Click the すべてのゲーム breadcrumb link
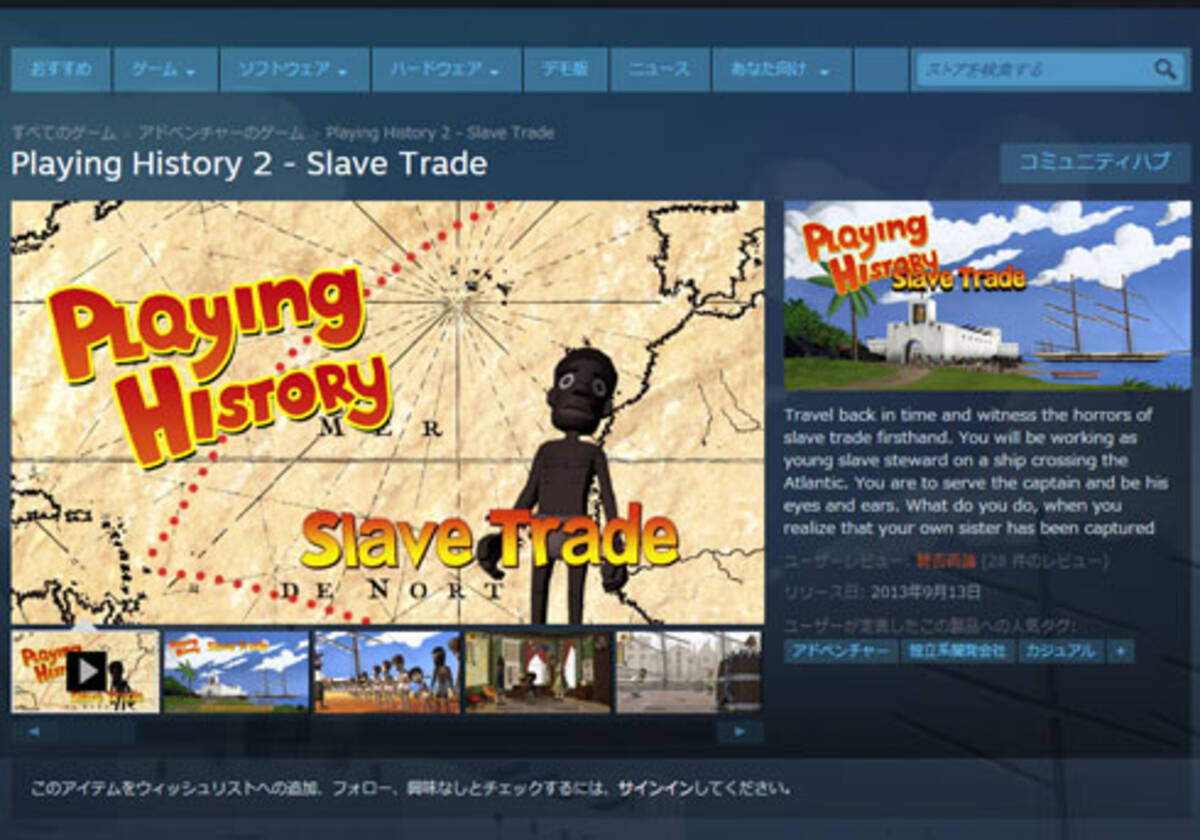Screen dimensions: 1200x840 point(64,132)
